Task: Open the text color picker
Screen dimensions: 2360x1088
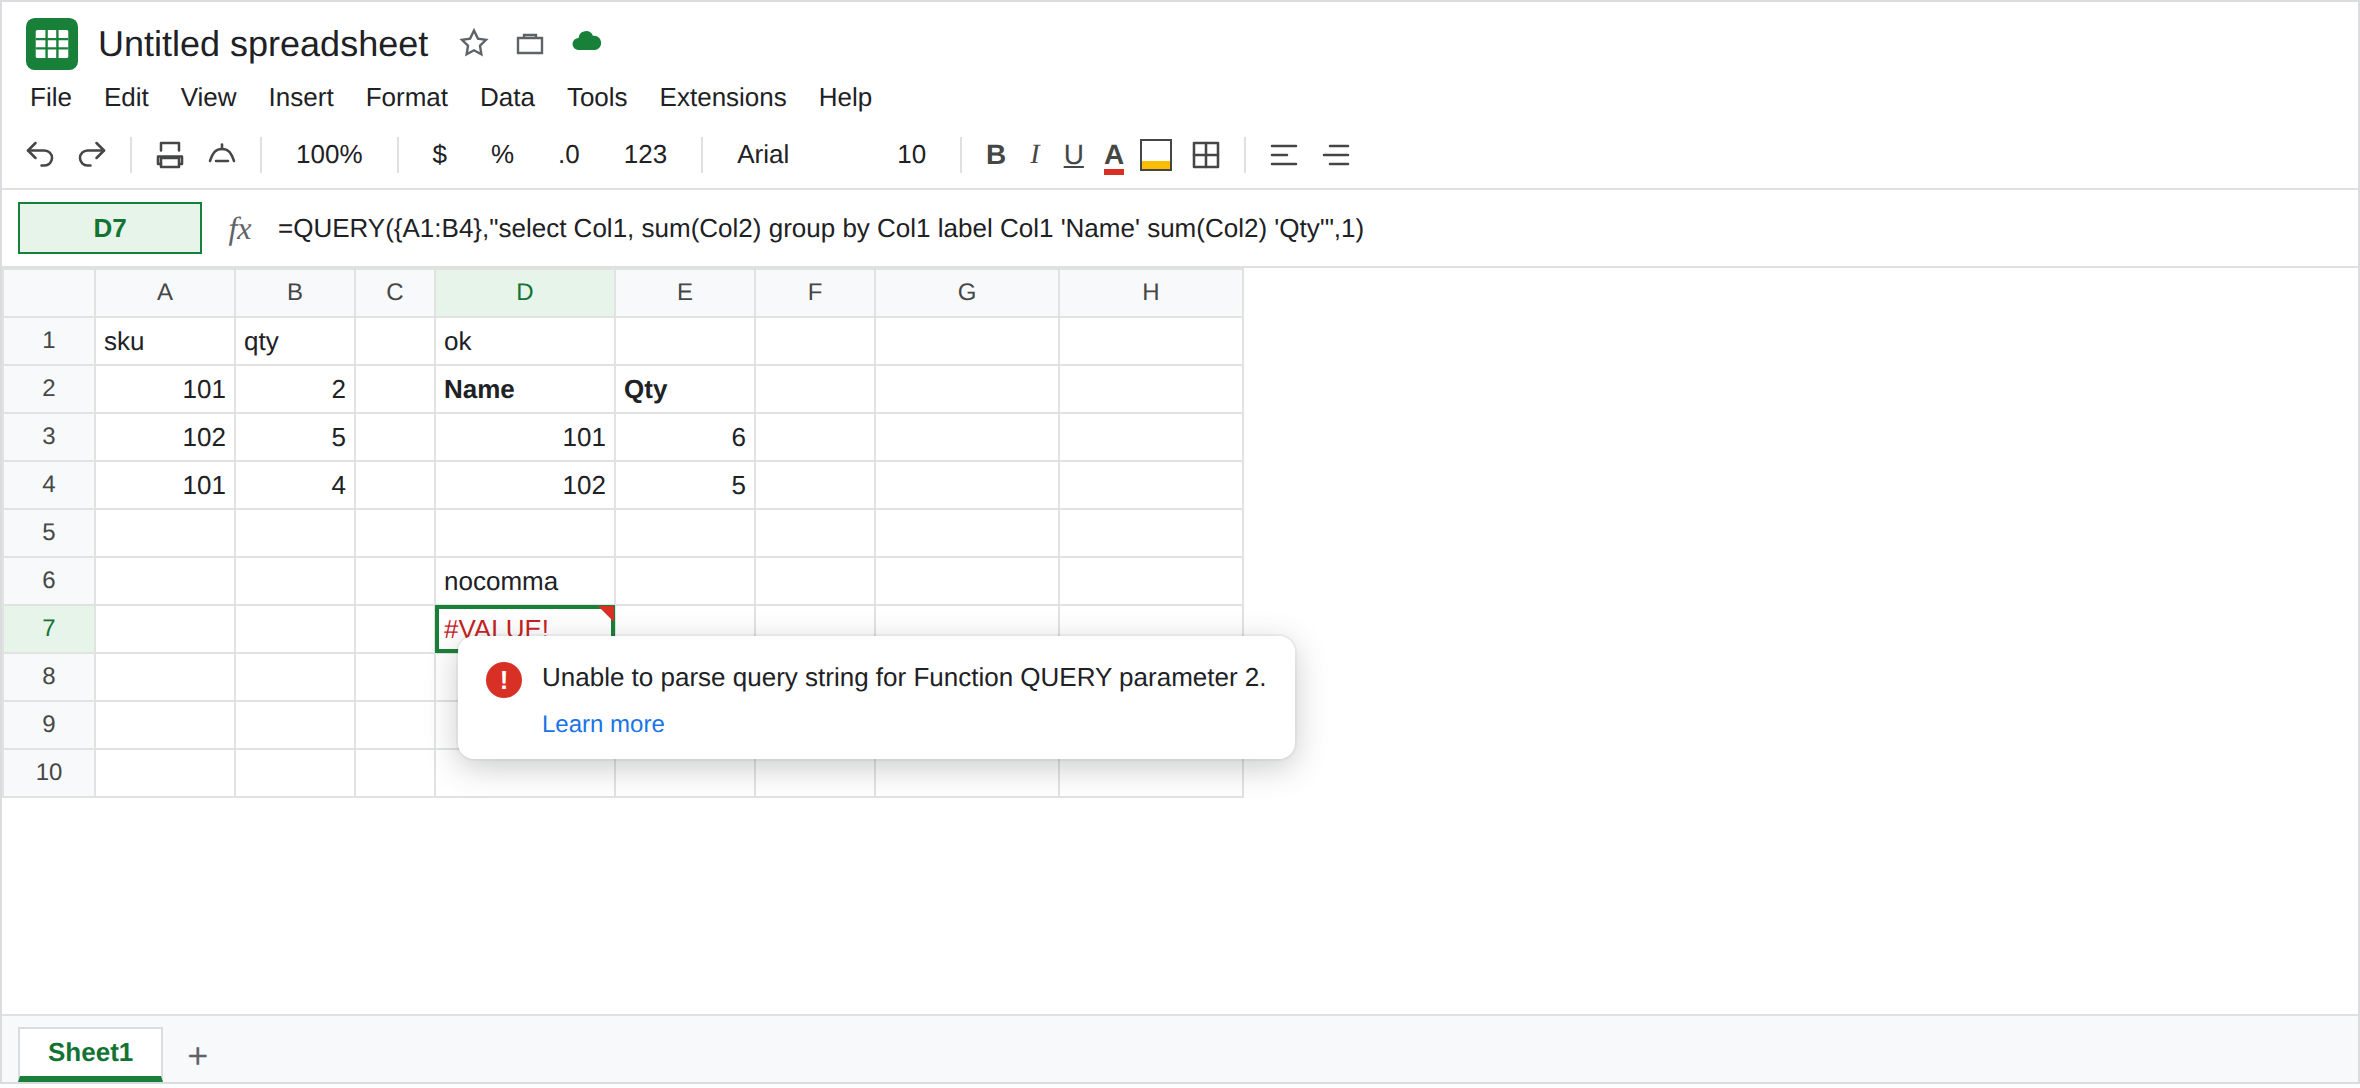Action: click(1114, 157)
